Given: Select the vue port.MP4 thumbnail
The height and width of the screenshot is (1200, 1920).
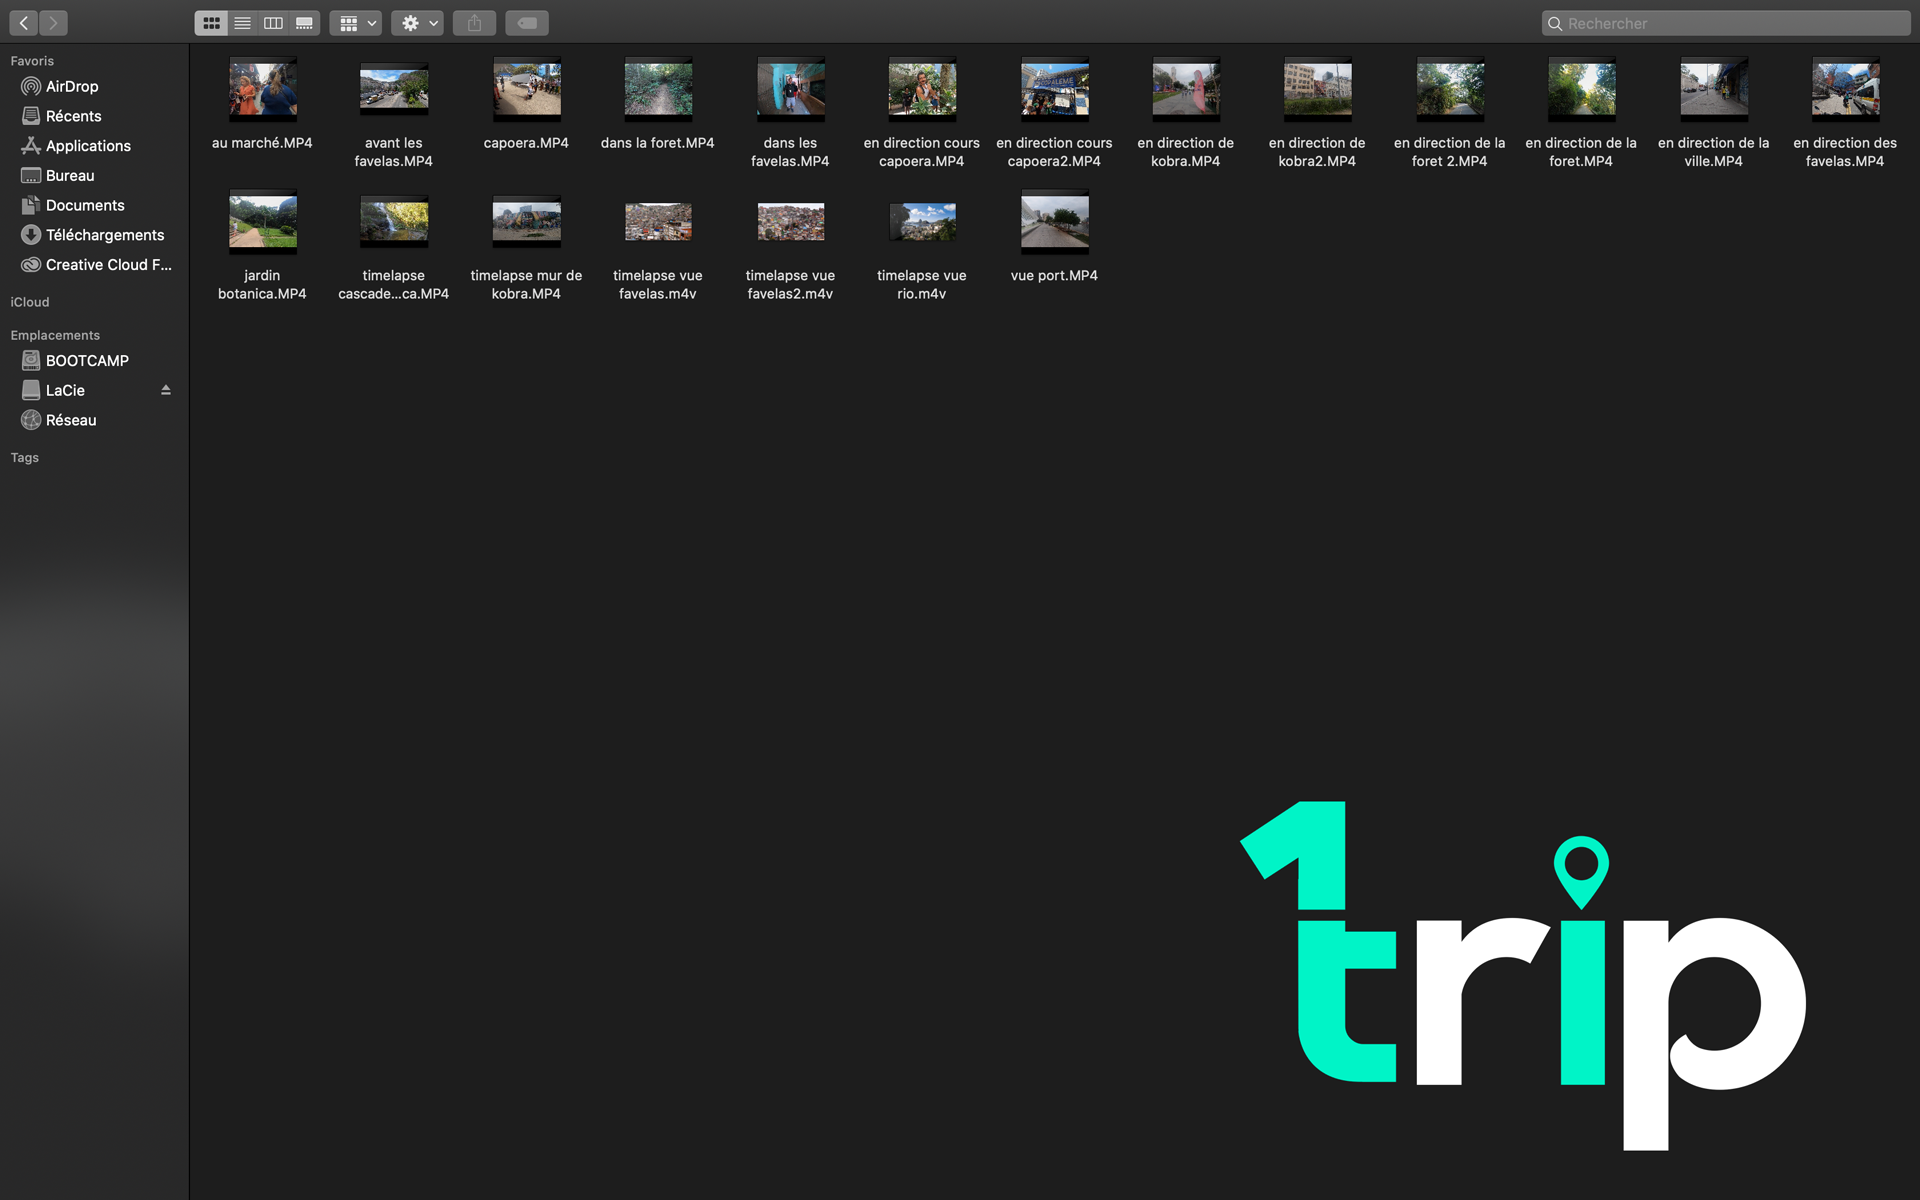Looking at the screenshot, I should coord(1054,221).
